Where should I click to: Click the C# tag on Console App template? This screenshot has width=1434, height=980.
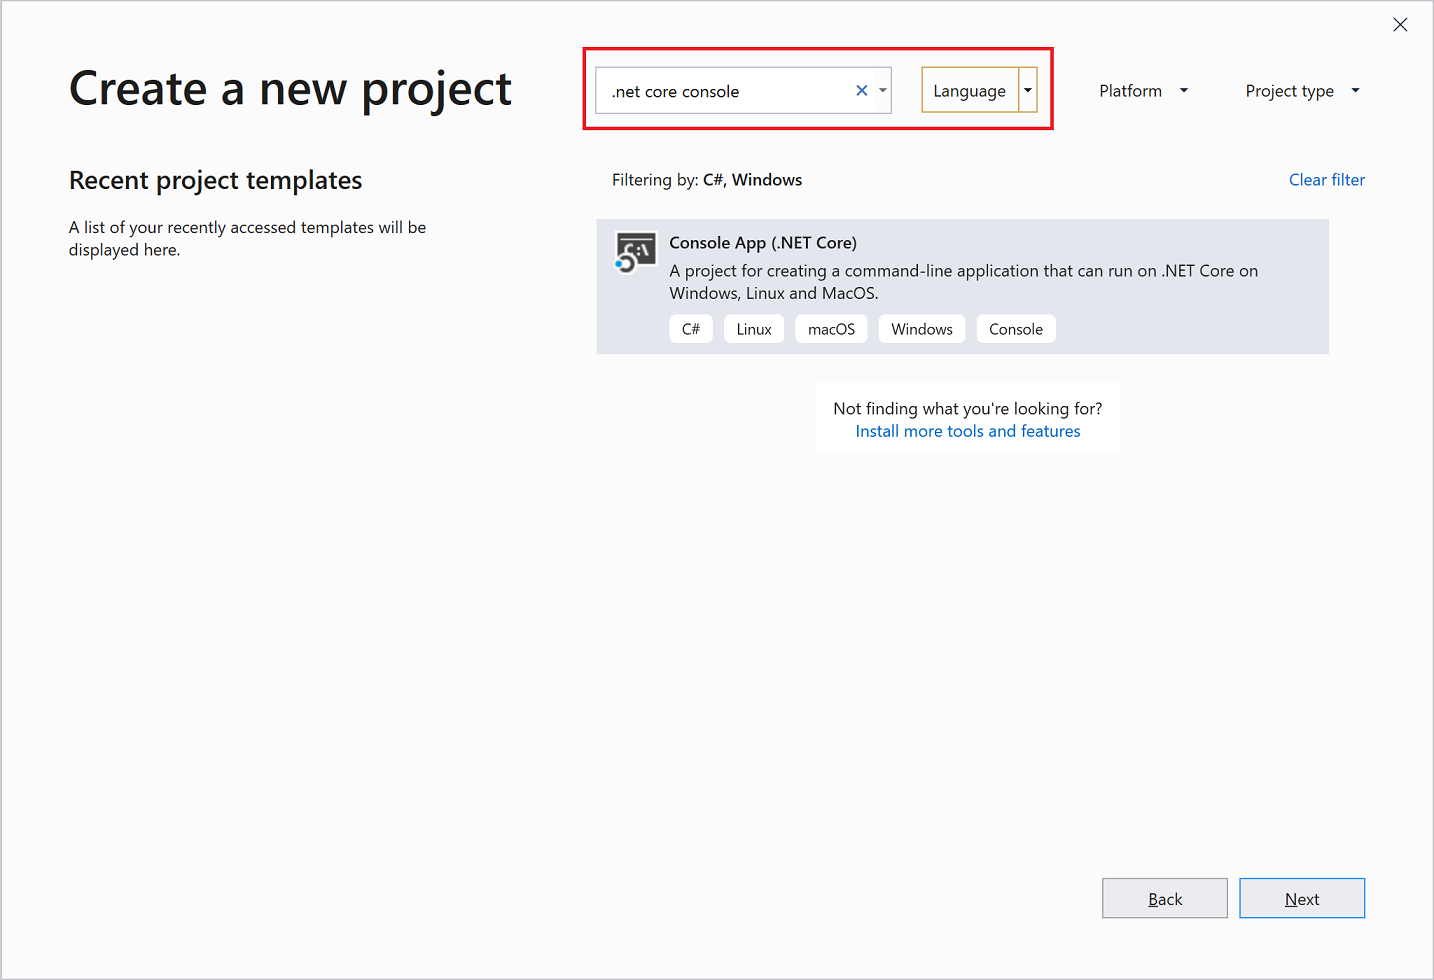[691, 328]
